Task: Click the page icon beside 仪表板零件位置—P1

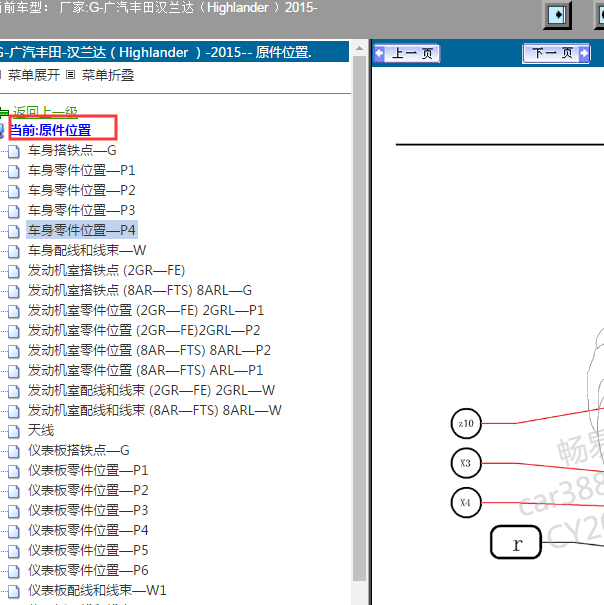Action: [x=14, y=471]
